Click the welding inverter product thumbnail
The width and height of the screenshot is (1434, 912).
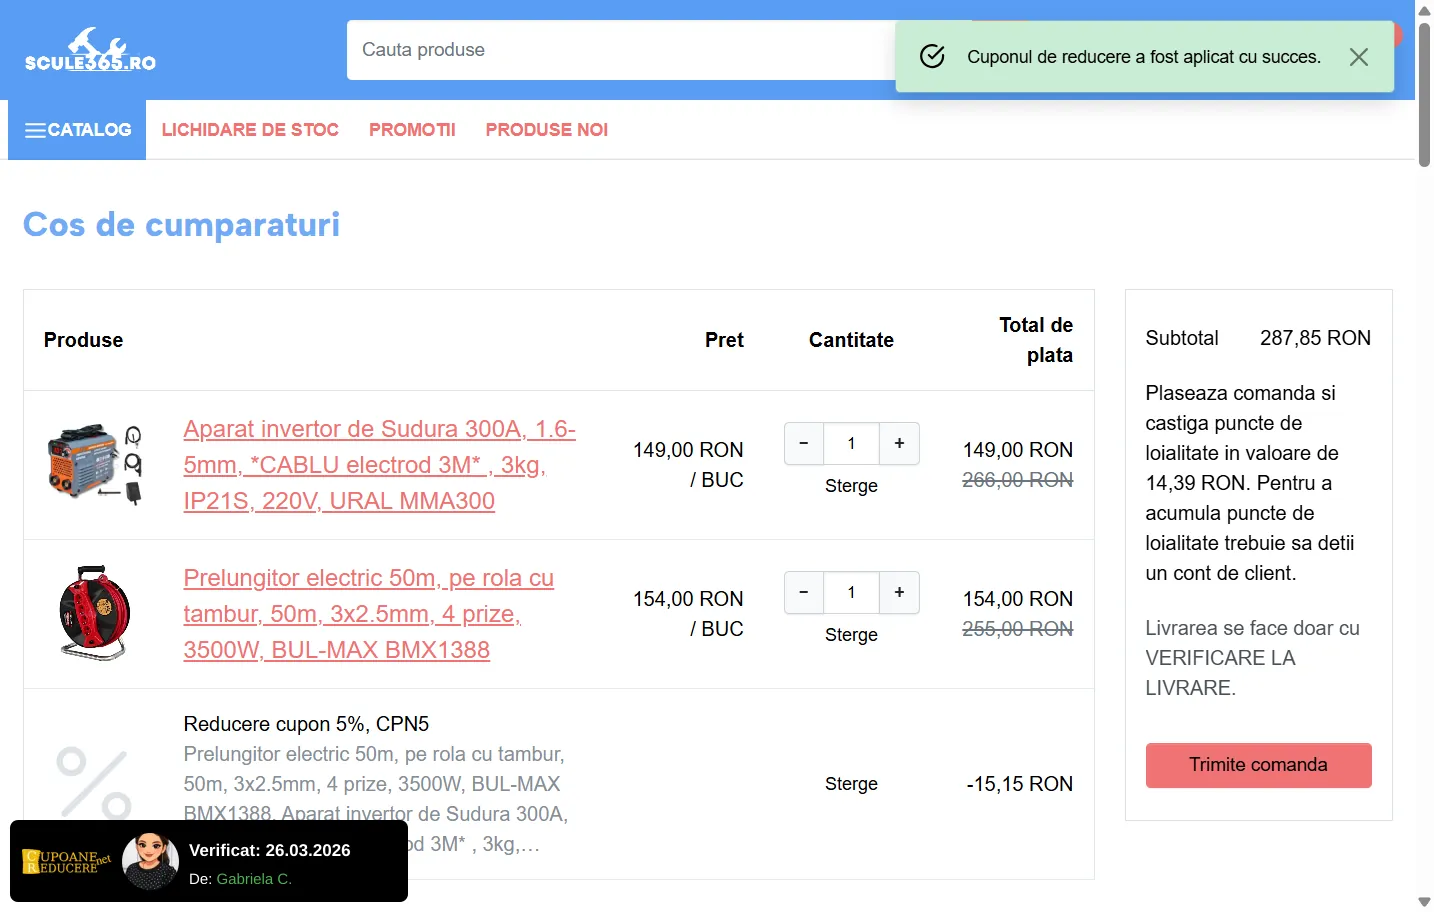tap(96, 465)
